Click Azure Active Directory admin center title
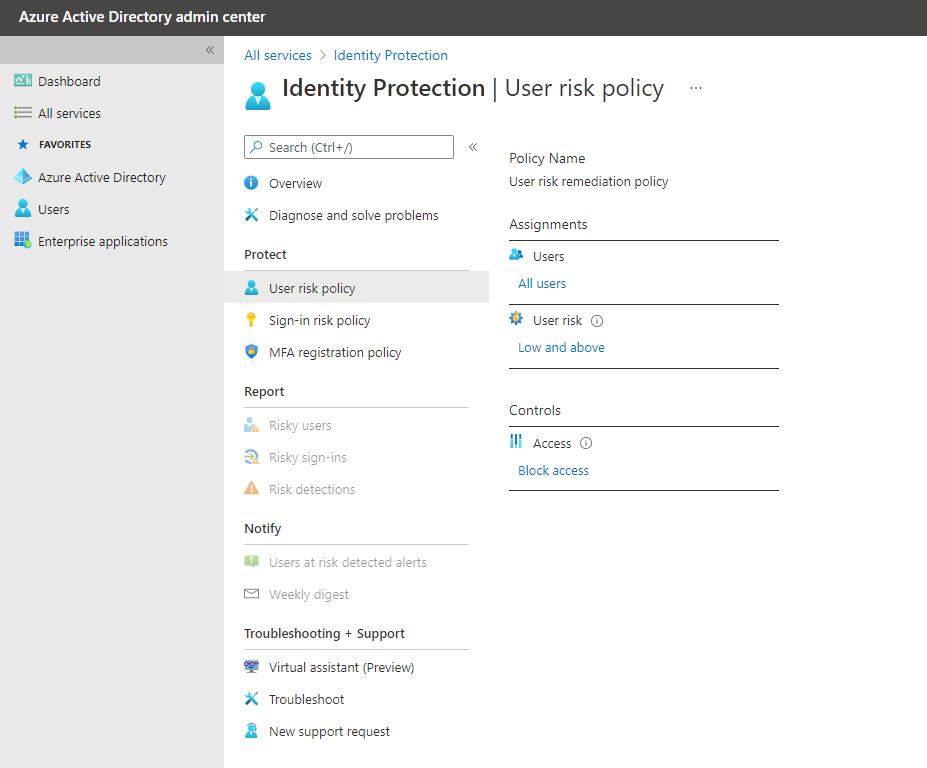Screen dimensions: 927x768 point(142,17)
